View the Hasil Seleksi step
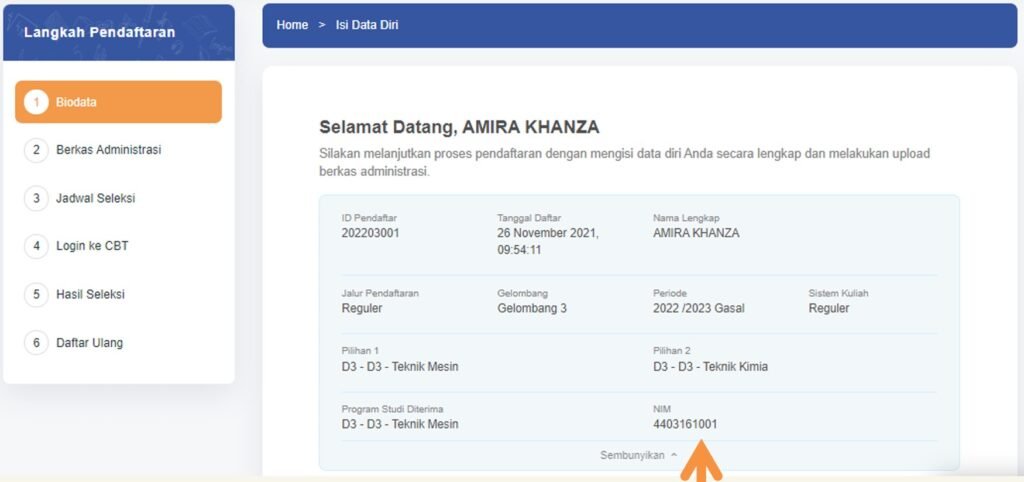Image resolution: width=1024 pixels, height=482 pixels. (x=90, y=294)
